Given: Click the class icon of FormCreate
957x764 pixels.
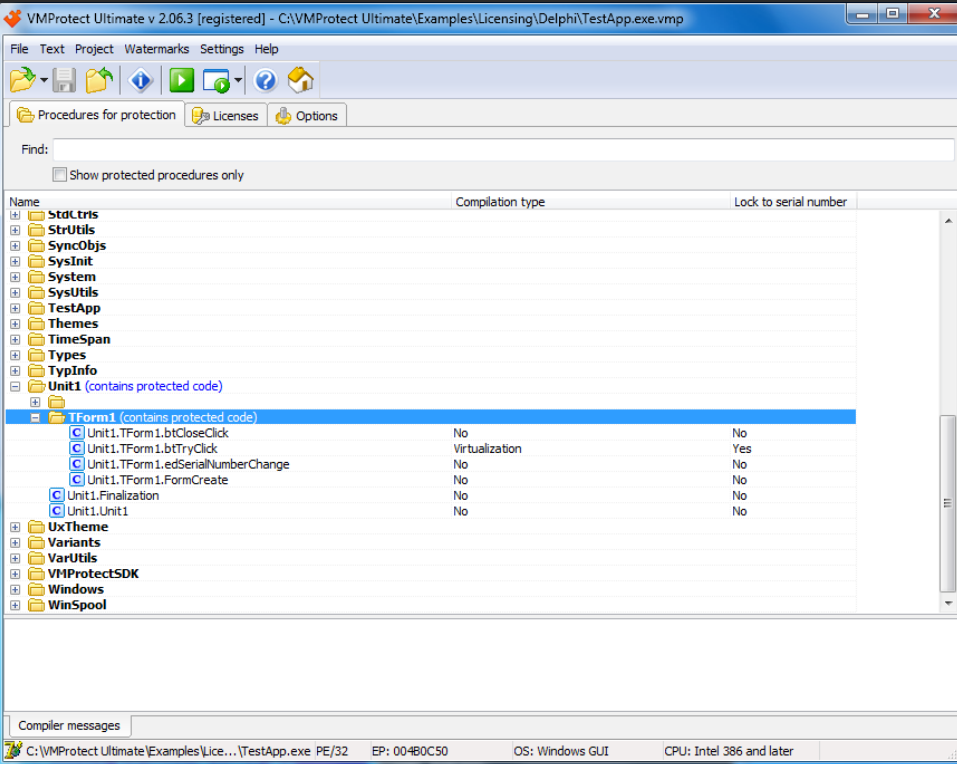Looking at the screenshot, I should click(x=77, y=480).
